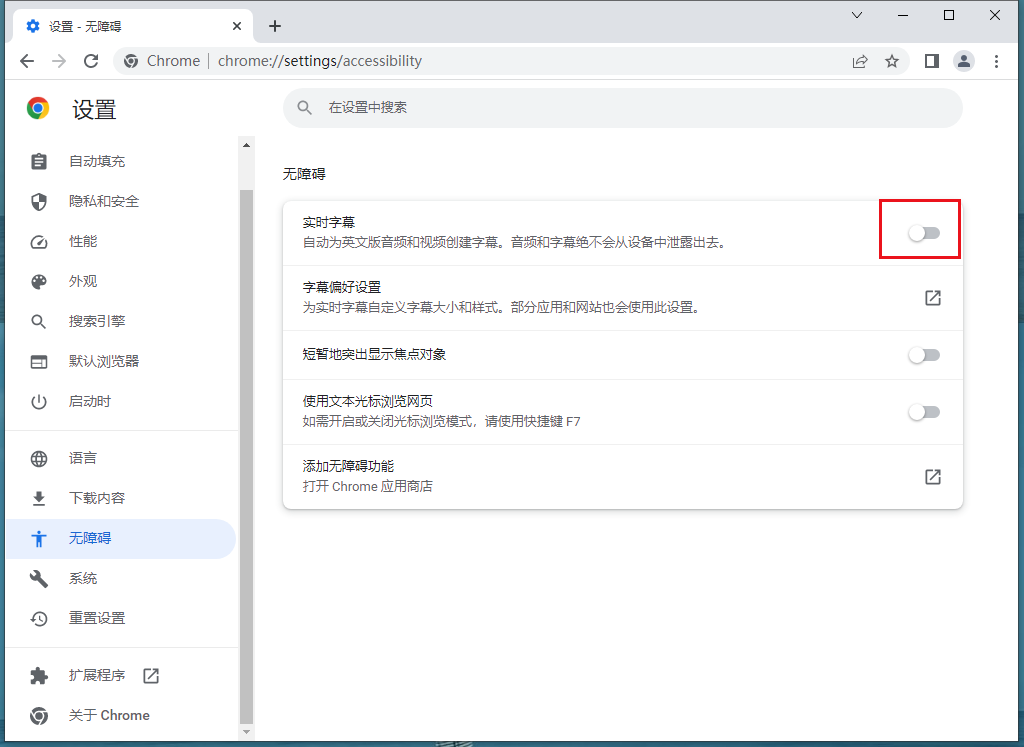Click sidebar scrollbar down arrow
Screen dimensions: 1024x747
coord(246,733)
